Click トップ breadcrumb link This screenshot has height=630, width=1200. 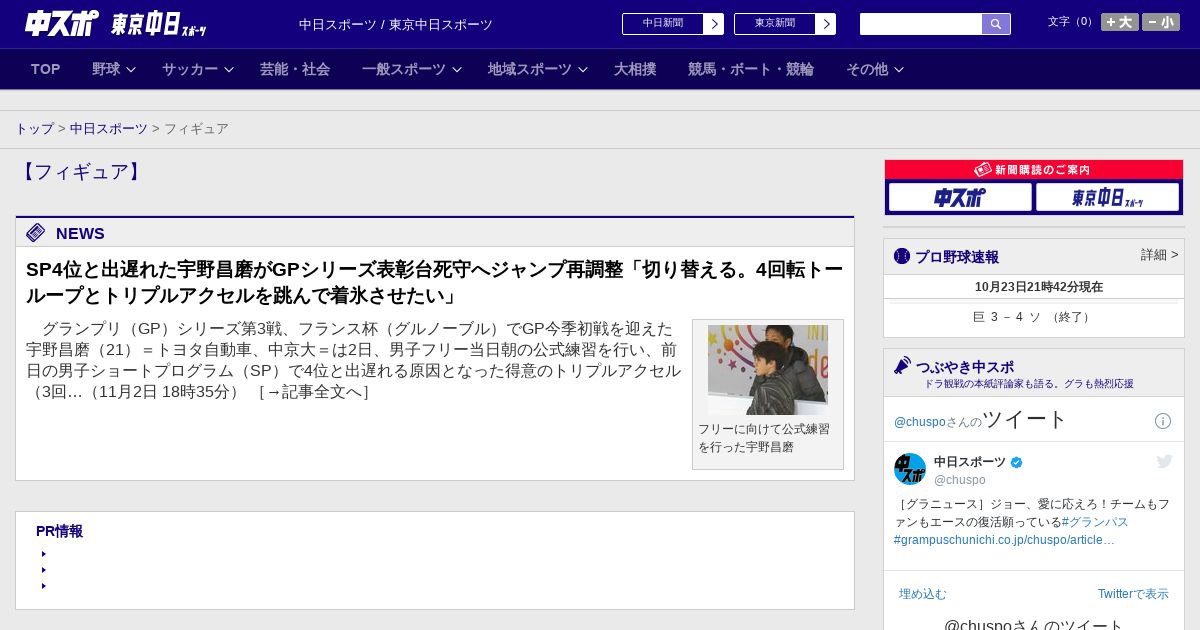pyautogui.click(x=34, y=129)
